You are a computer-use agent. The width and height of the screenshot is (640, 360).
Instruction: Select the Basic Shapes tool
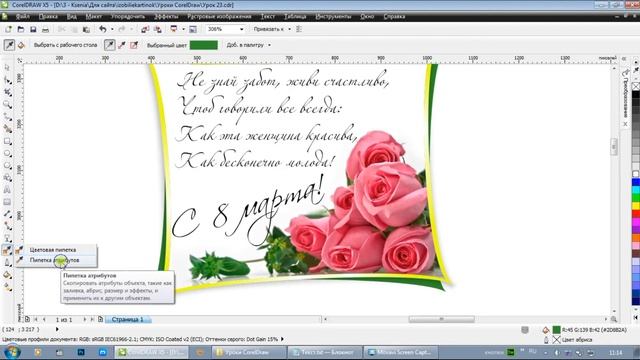[7, 178]
